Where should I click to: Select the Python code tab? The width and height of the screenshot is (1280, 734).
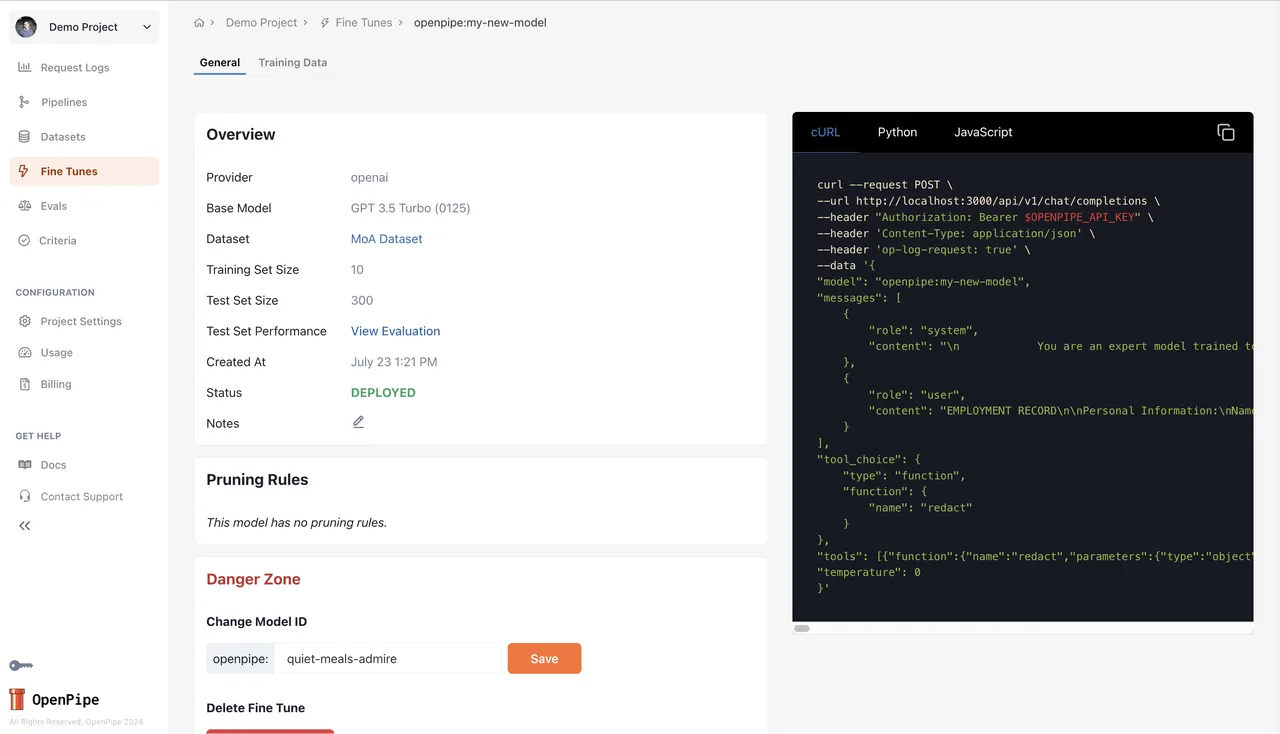click(897, 132)
